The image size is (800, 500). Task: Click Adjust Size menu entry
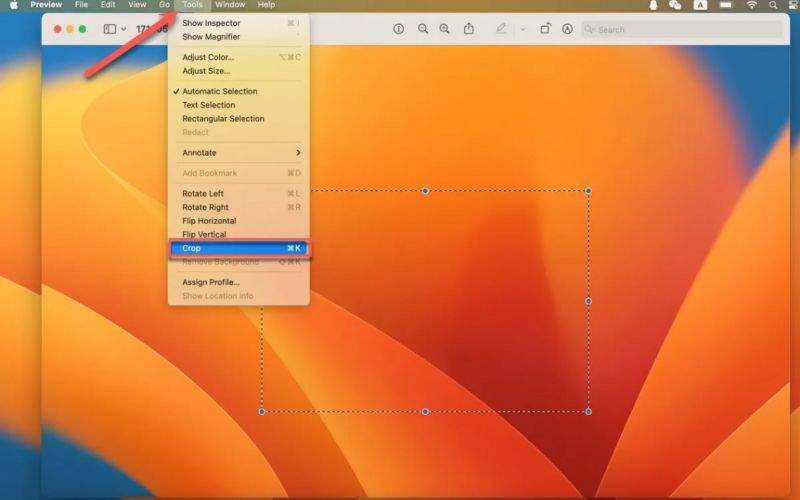point(206,71)
